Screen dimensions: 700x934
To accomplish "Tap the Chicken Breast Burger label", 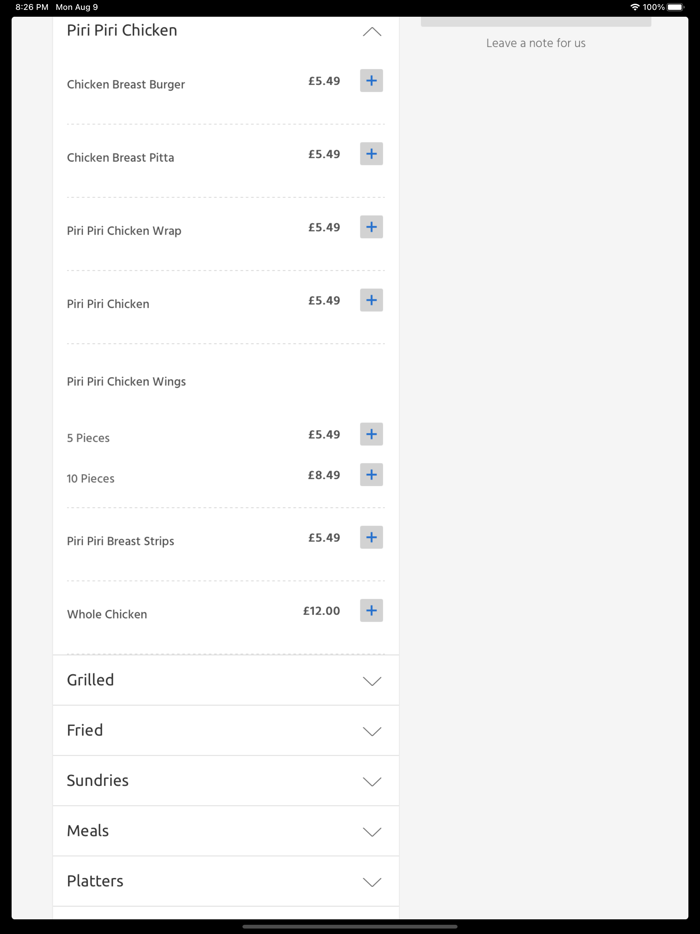I will [x=126, y=84].
